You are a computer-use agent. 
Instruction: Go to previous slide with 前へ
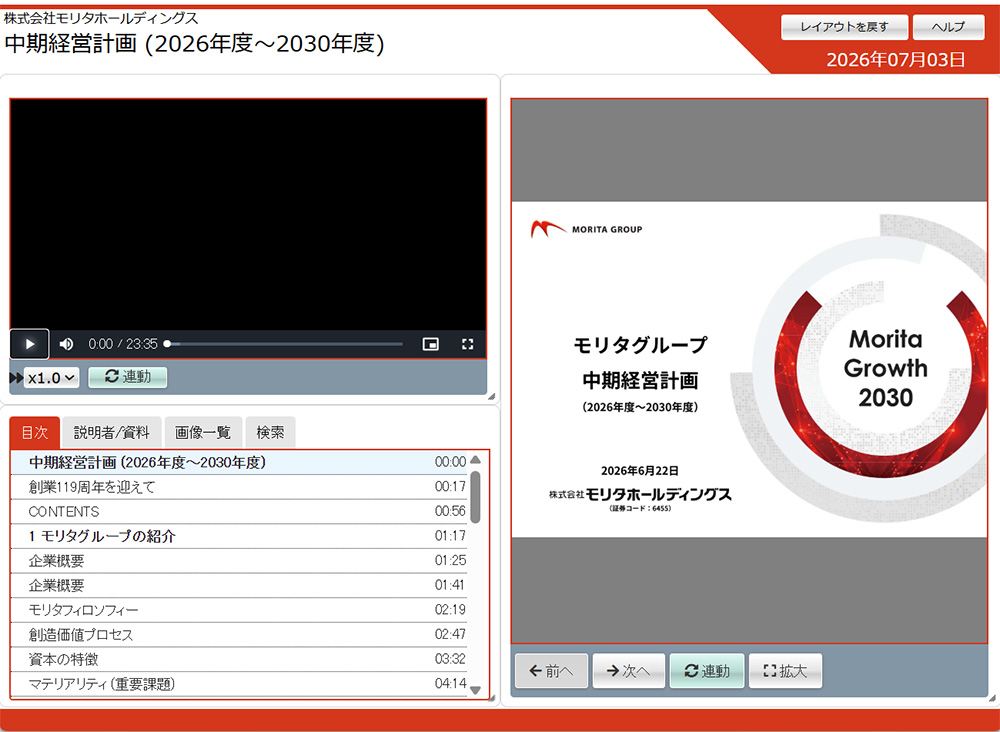pos(551,671)
